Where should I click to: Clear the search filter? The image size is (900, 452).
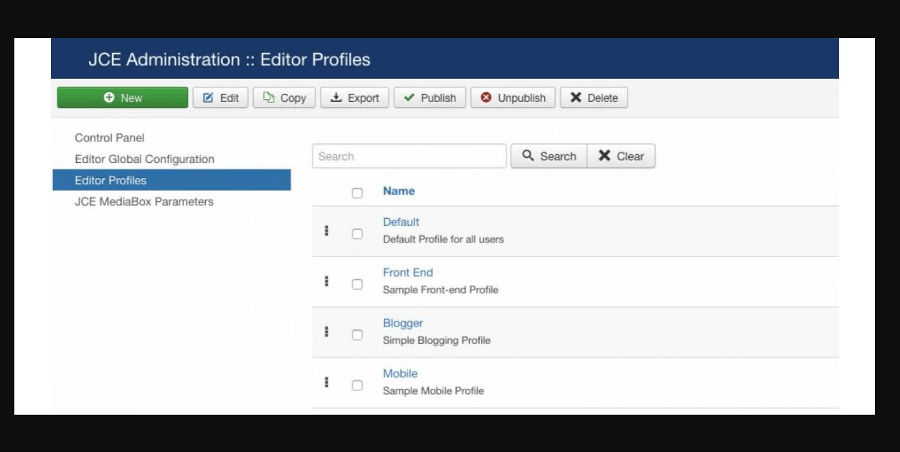pos(621,156)
